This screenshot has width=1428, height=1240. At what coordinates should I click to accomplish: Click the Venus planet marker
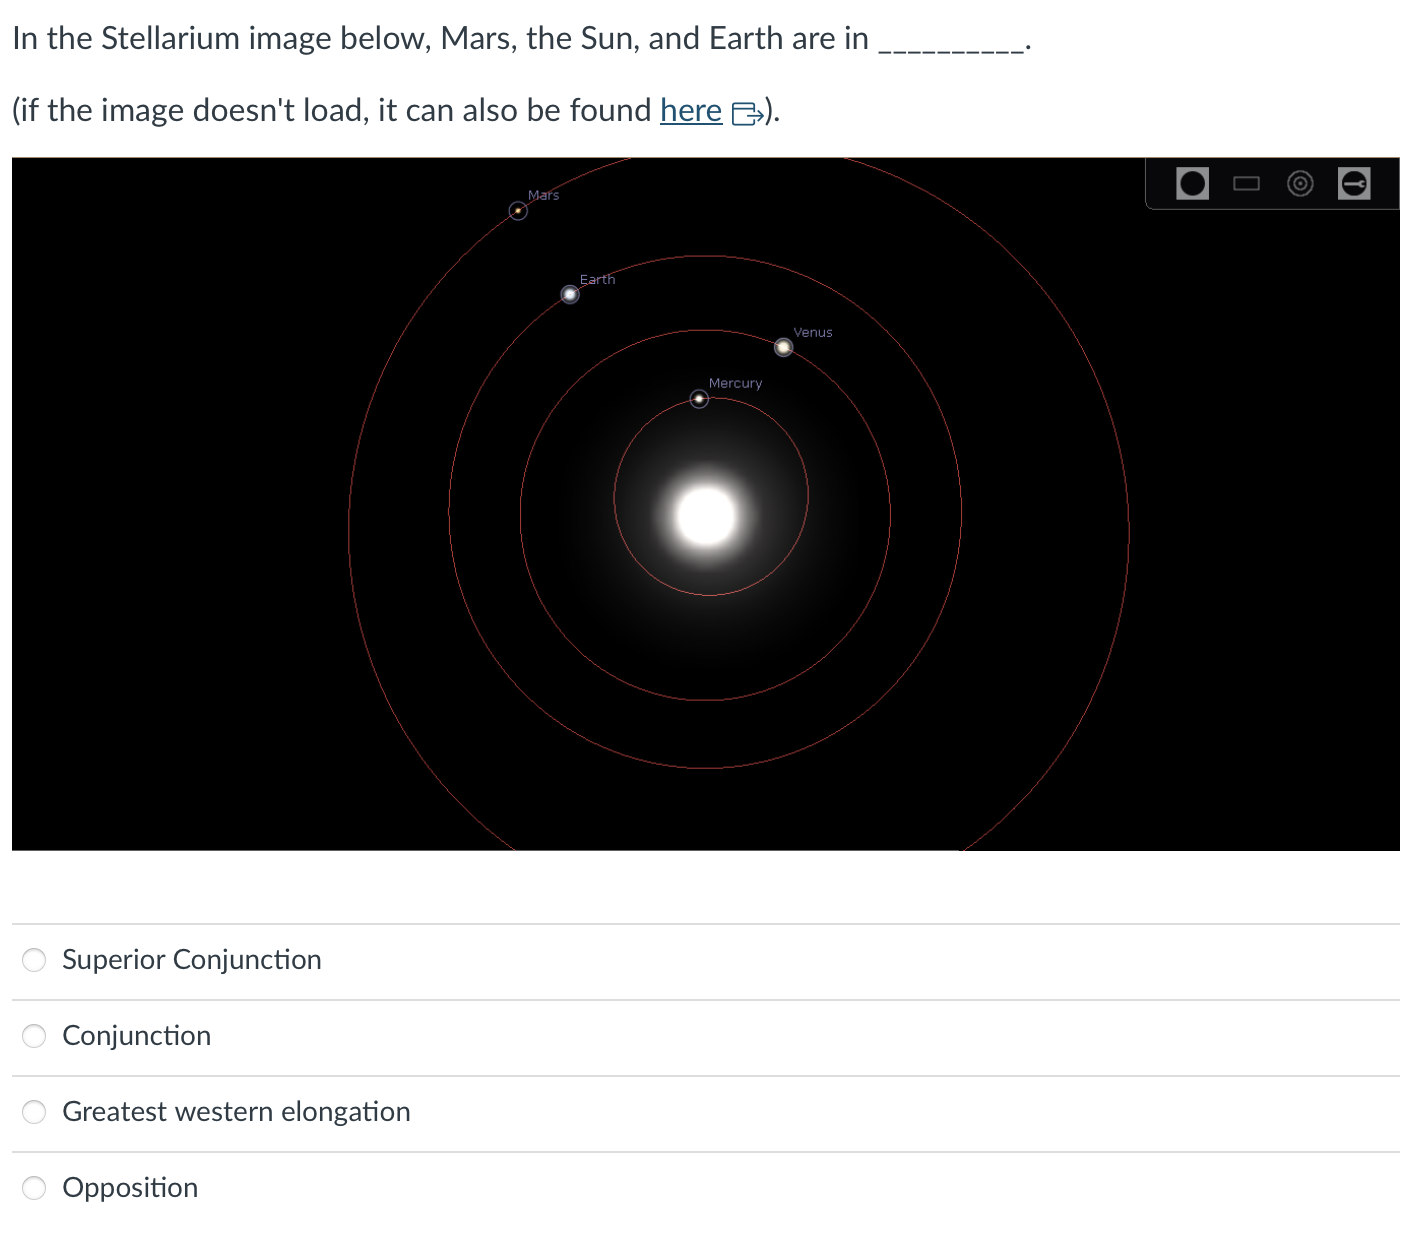[x=784, y=347]
